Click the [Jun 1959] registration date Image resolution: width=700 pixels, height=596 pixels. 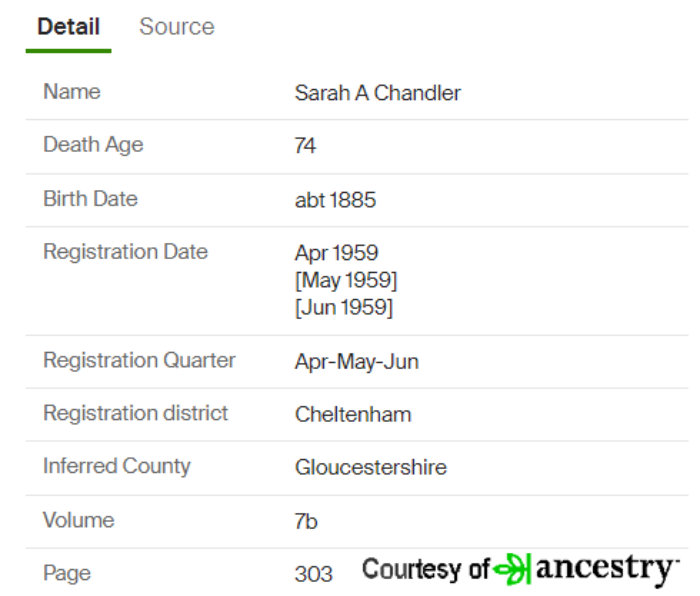[x=344, y=308]
